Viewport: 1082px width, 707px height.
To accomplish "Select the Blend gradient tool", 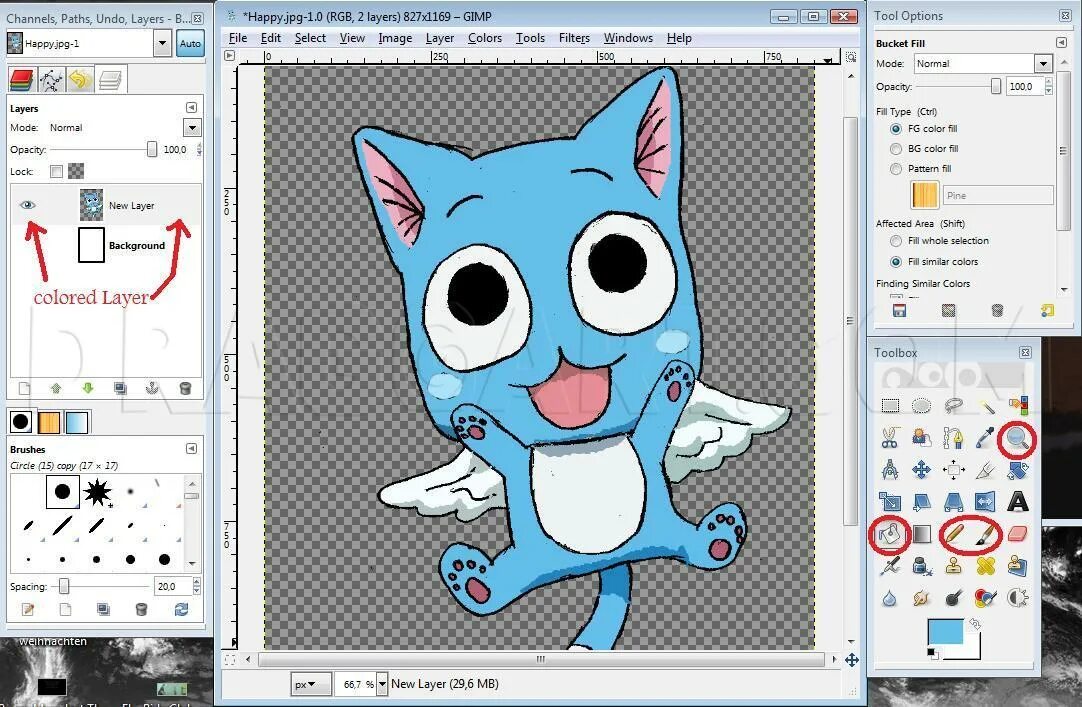I will click(x=921, y=534).
